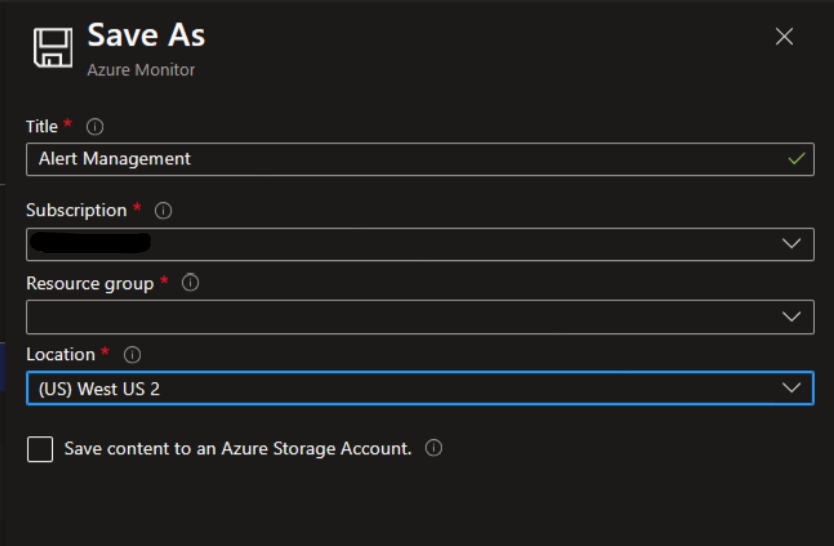
Task: Click the Save content to Azure Storage label
Action: click(238, 449)
